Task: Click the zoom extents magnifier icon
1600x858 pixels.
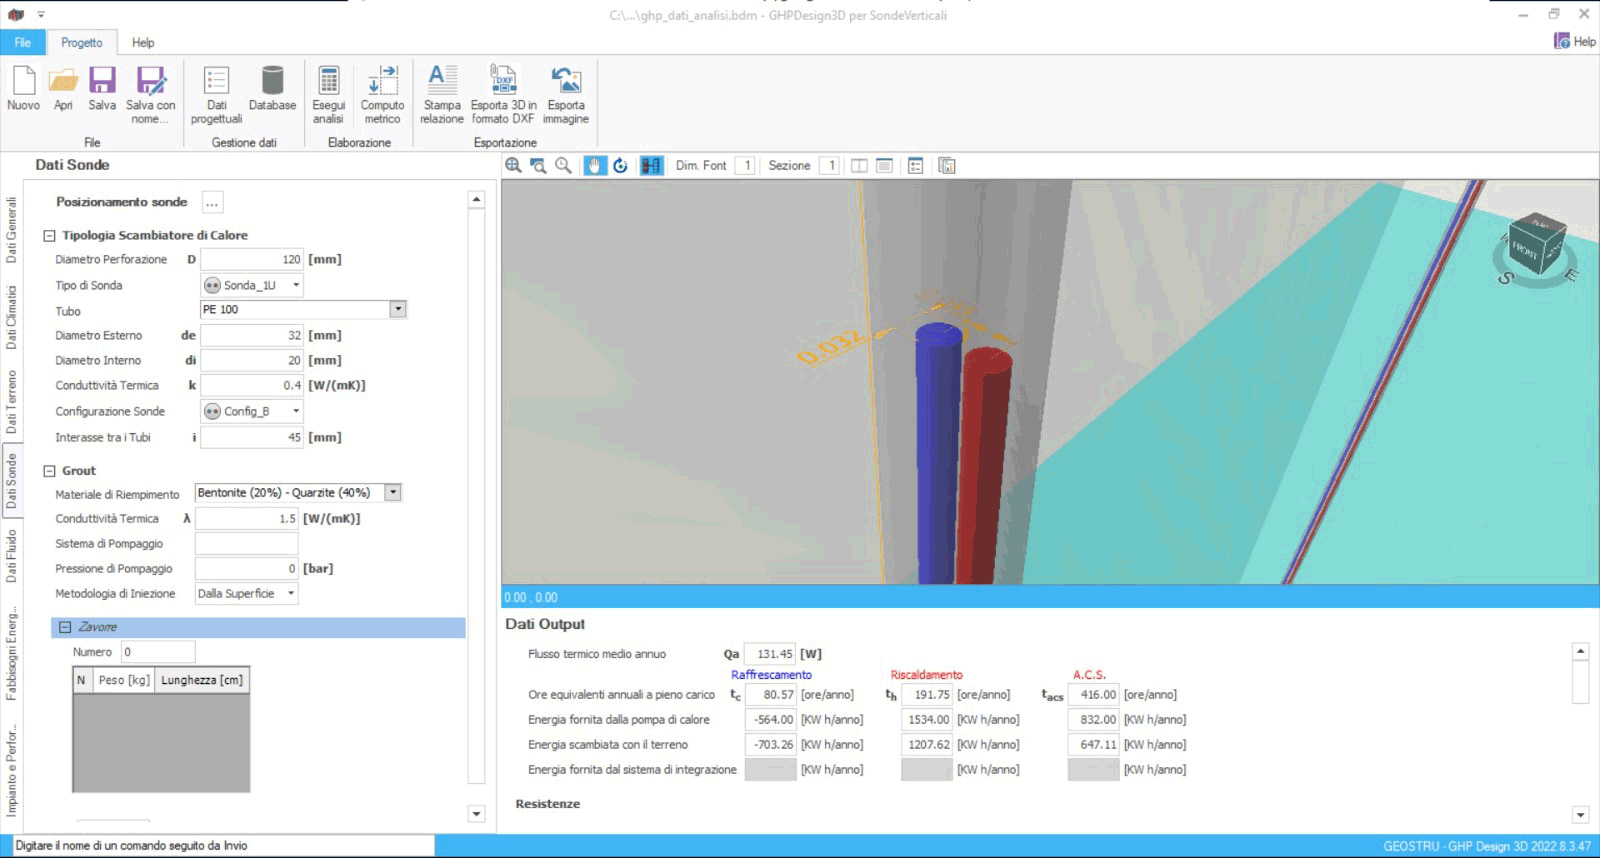Action: click(513, 166)
